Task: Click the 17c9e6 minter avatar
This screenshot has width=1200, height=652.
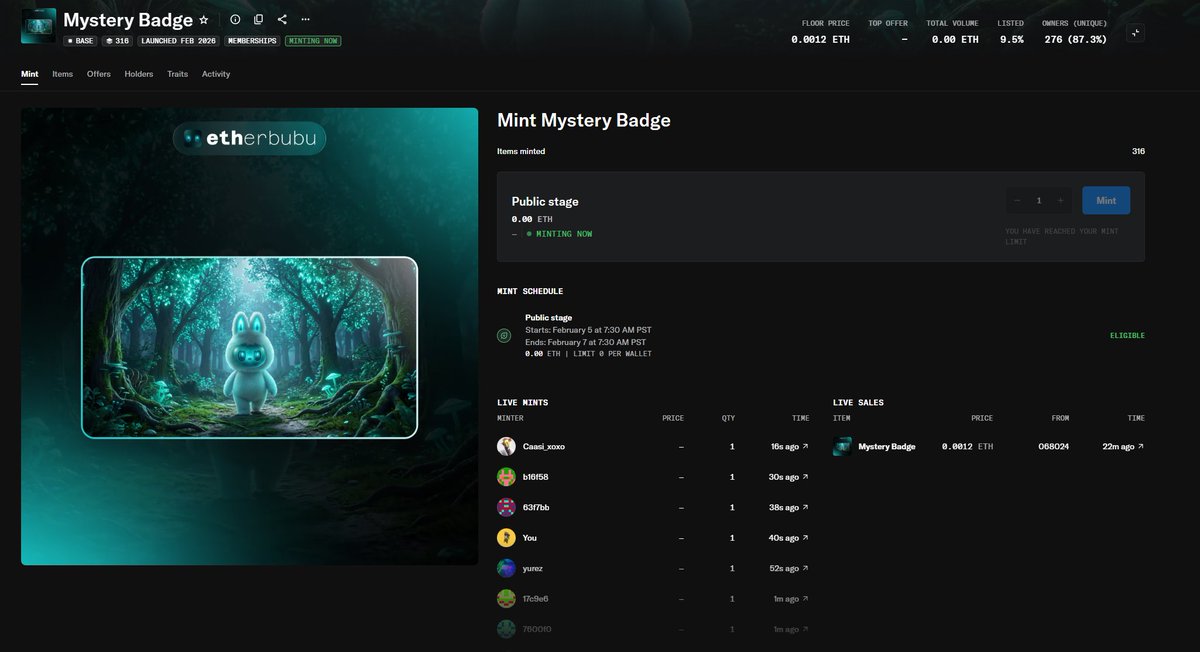Action: [x=506, y=599]
